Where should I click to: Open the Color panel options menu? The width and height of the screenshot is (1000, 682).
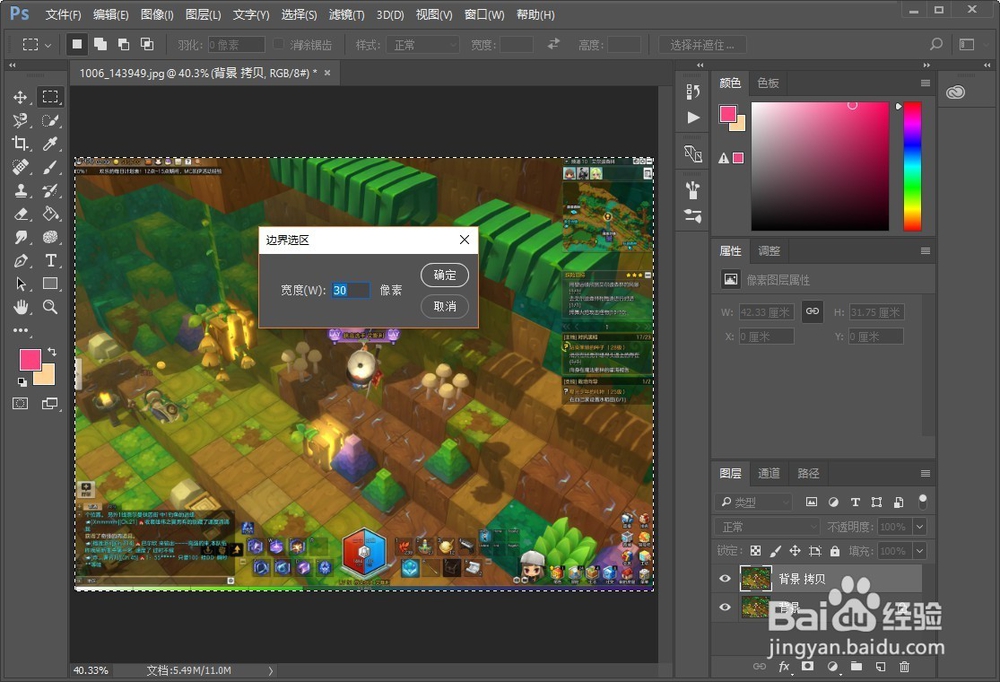925,83
